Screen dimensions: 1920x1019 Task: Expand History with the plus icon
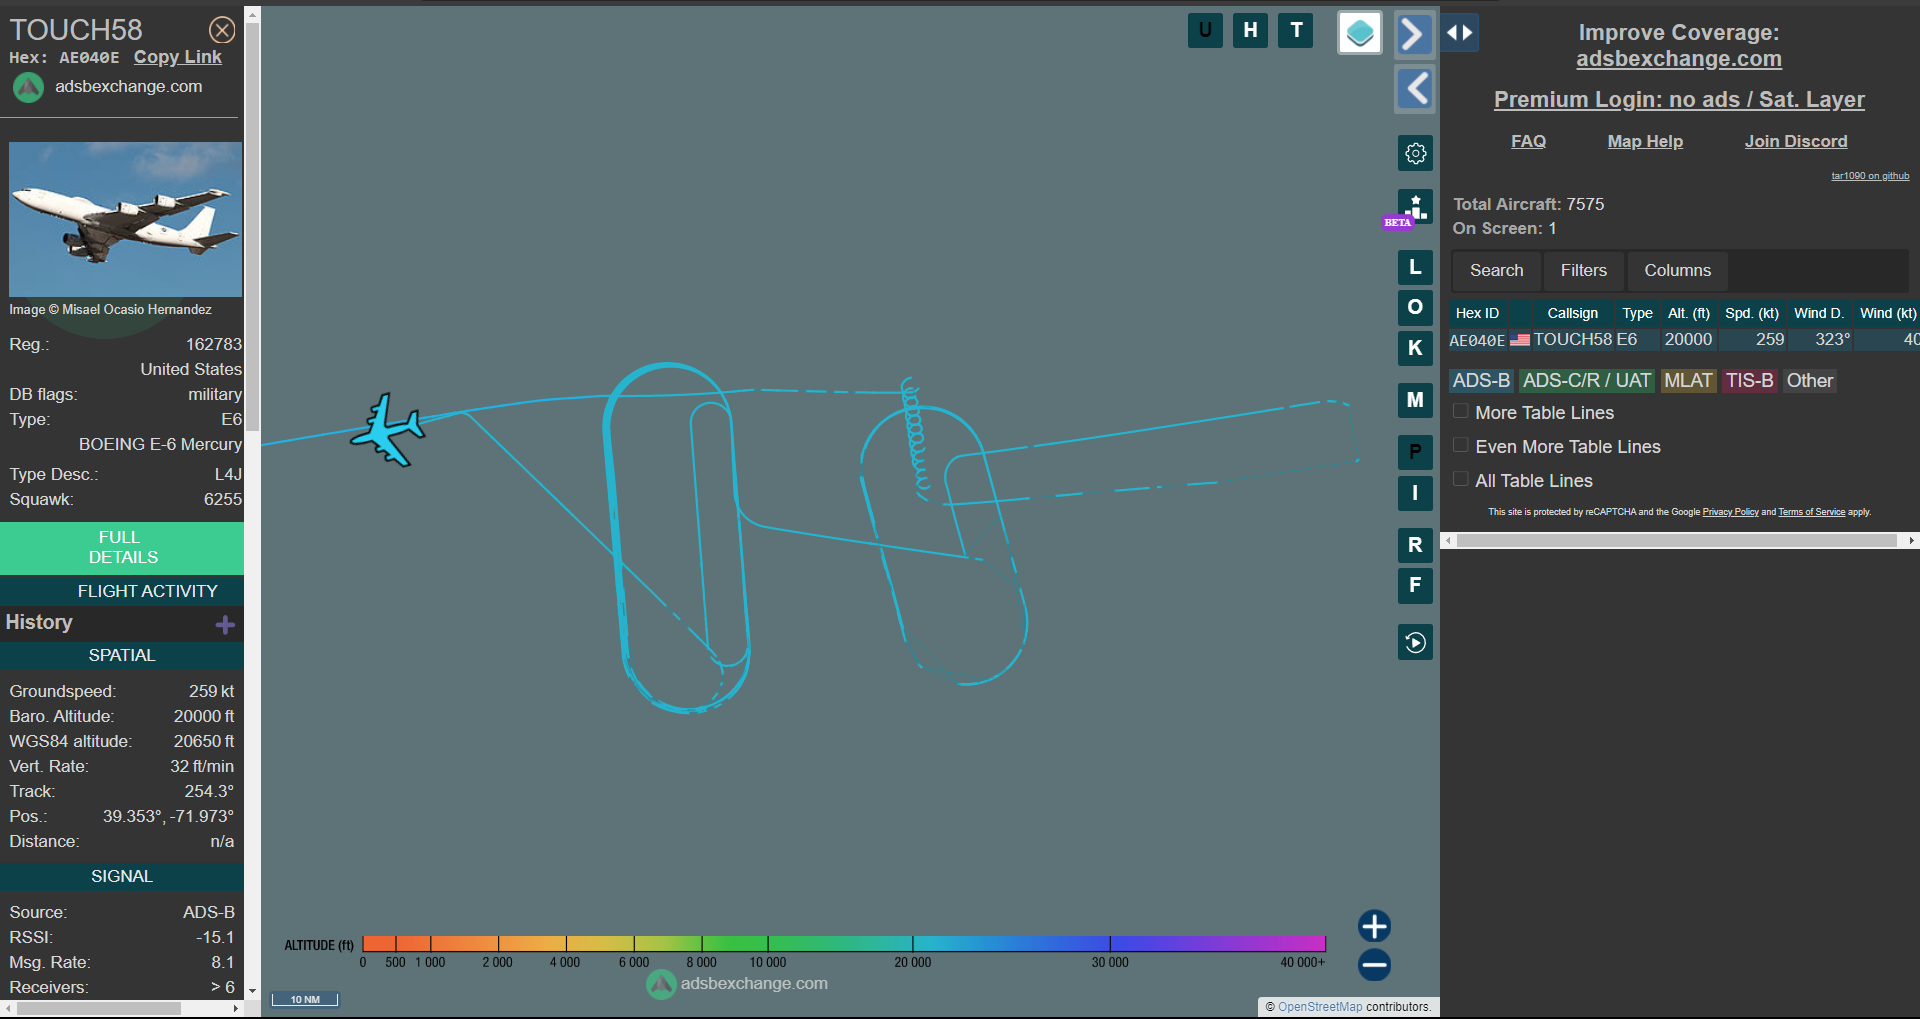click(225, 625)
